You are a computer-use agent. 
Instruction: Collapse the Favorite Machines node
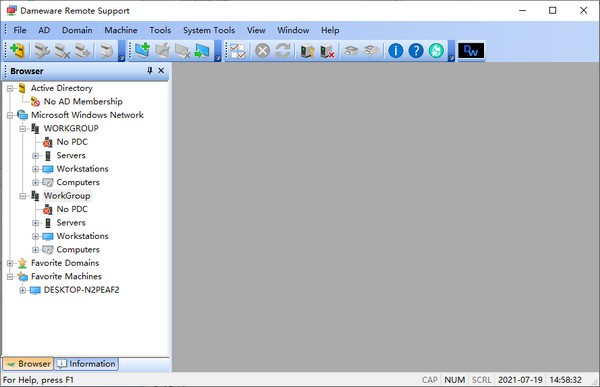click(x=10, y=277)
